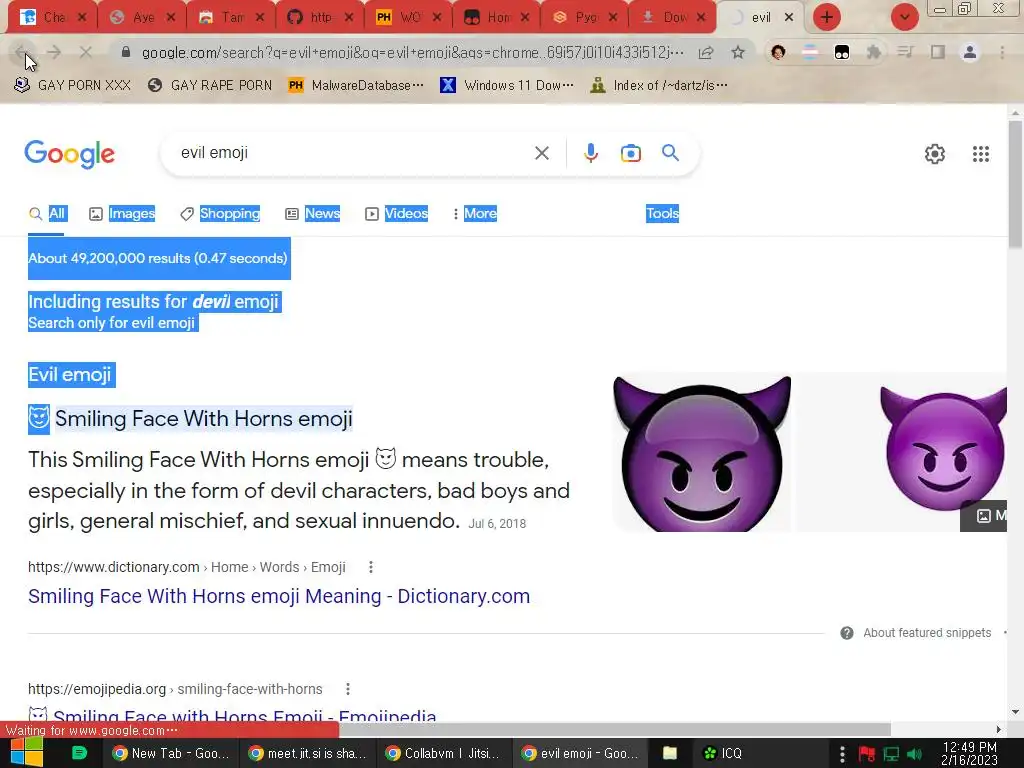Submit search with the magnifier icon

click(671, 153)
